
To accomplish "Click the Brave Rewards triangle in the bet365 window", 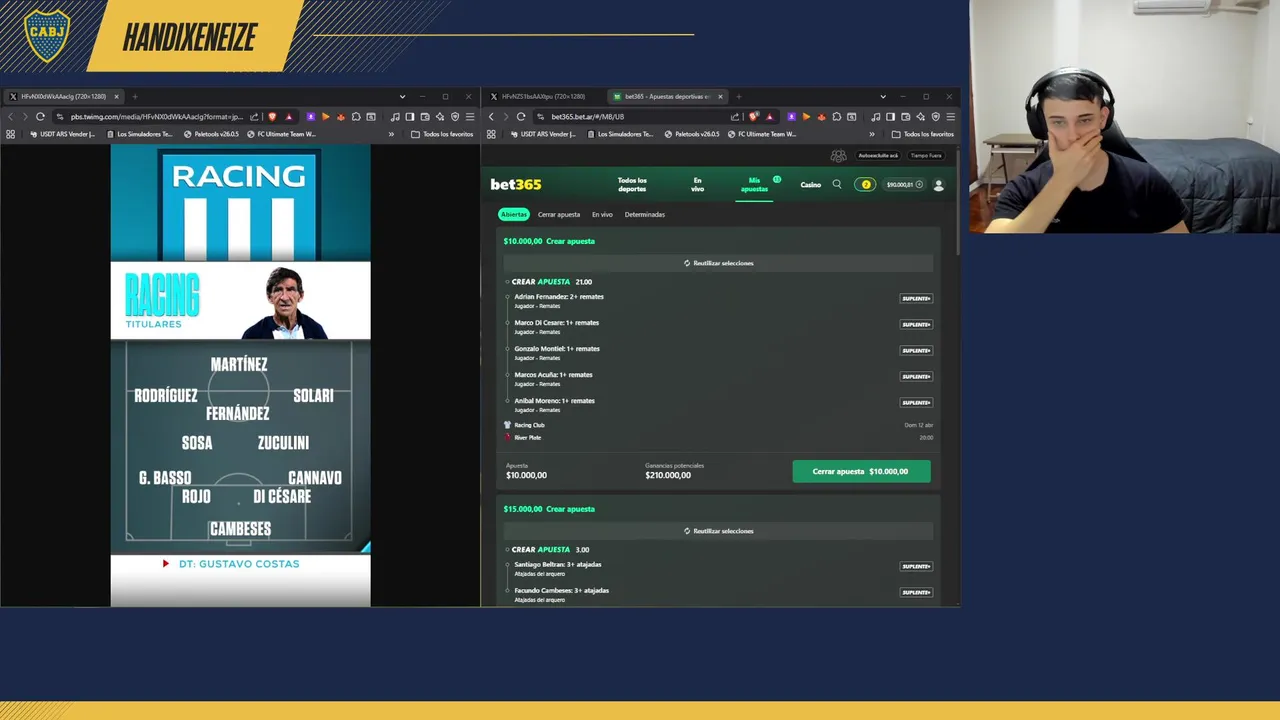I will point(770,116).
